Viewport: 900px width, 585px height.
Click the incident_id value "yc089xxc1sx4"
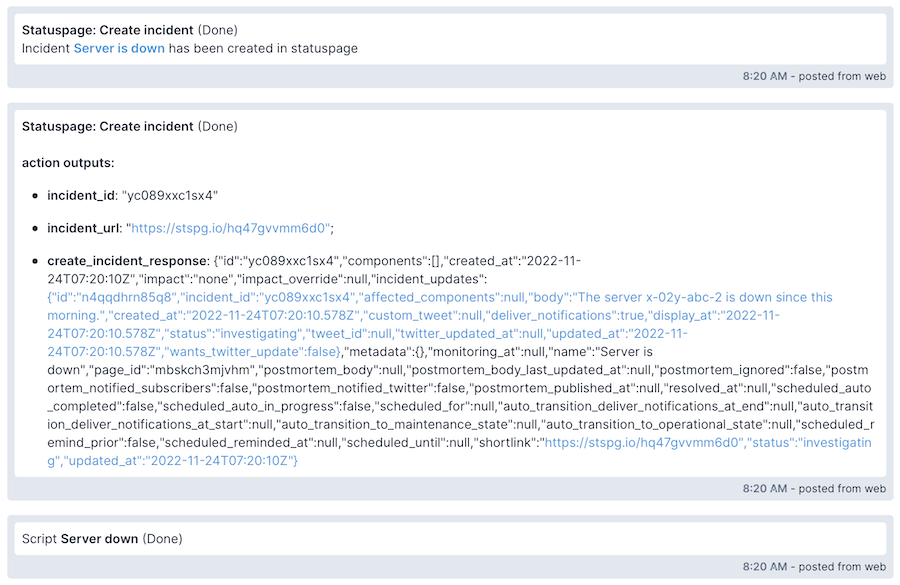pos(170,195)
